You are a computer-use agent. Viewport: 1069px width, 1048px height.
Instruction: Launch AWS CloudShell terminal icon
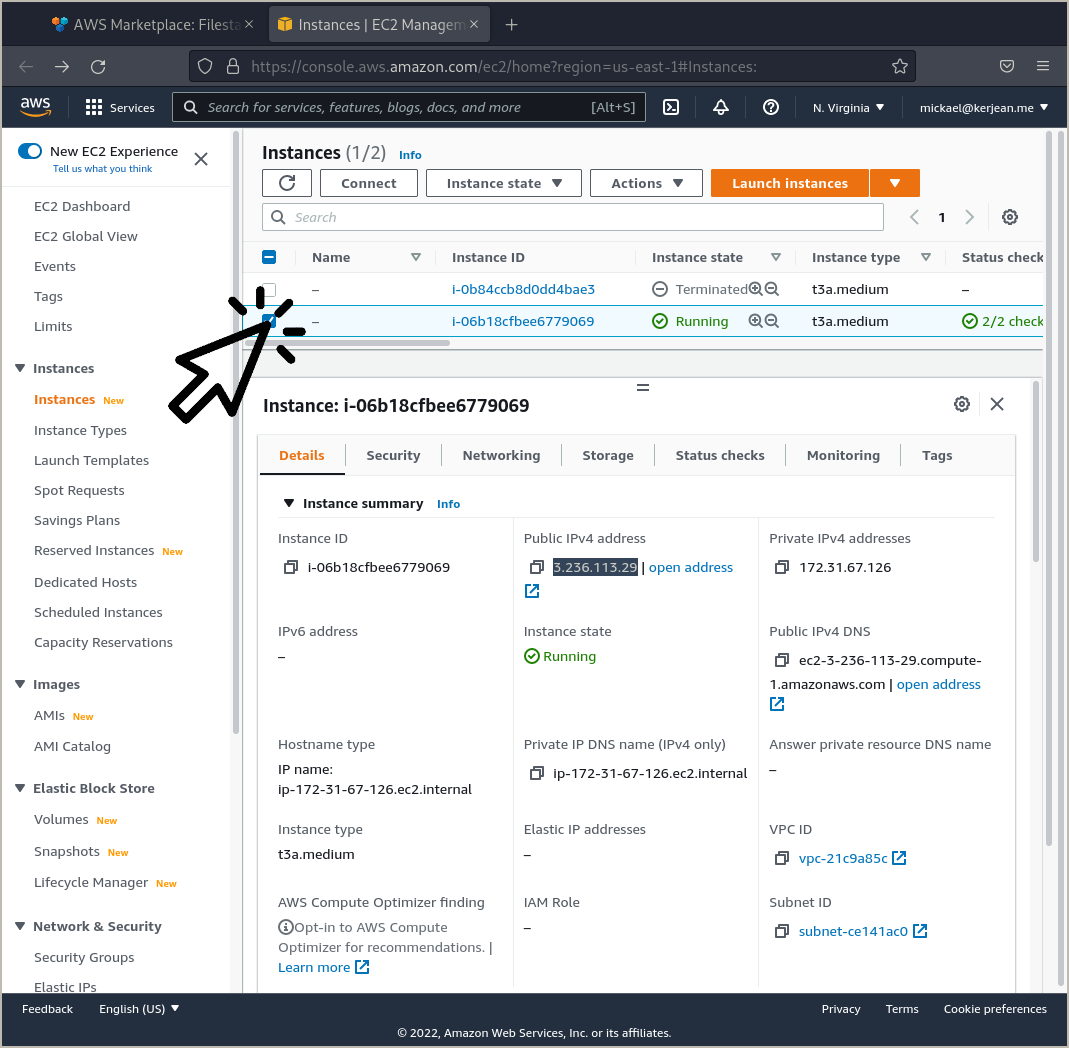click(x=671, y=107)
